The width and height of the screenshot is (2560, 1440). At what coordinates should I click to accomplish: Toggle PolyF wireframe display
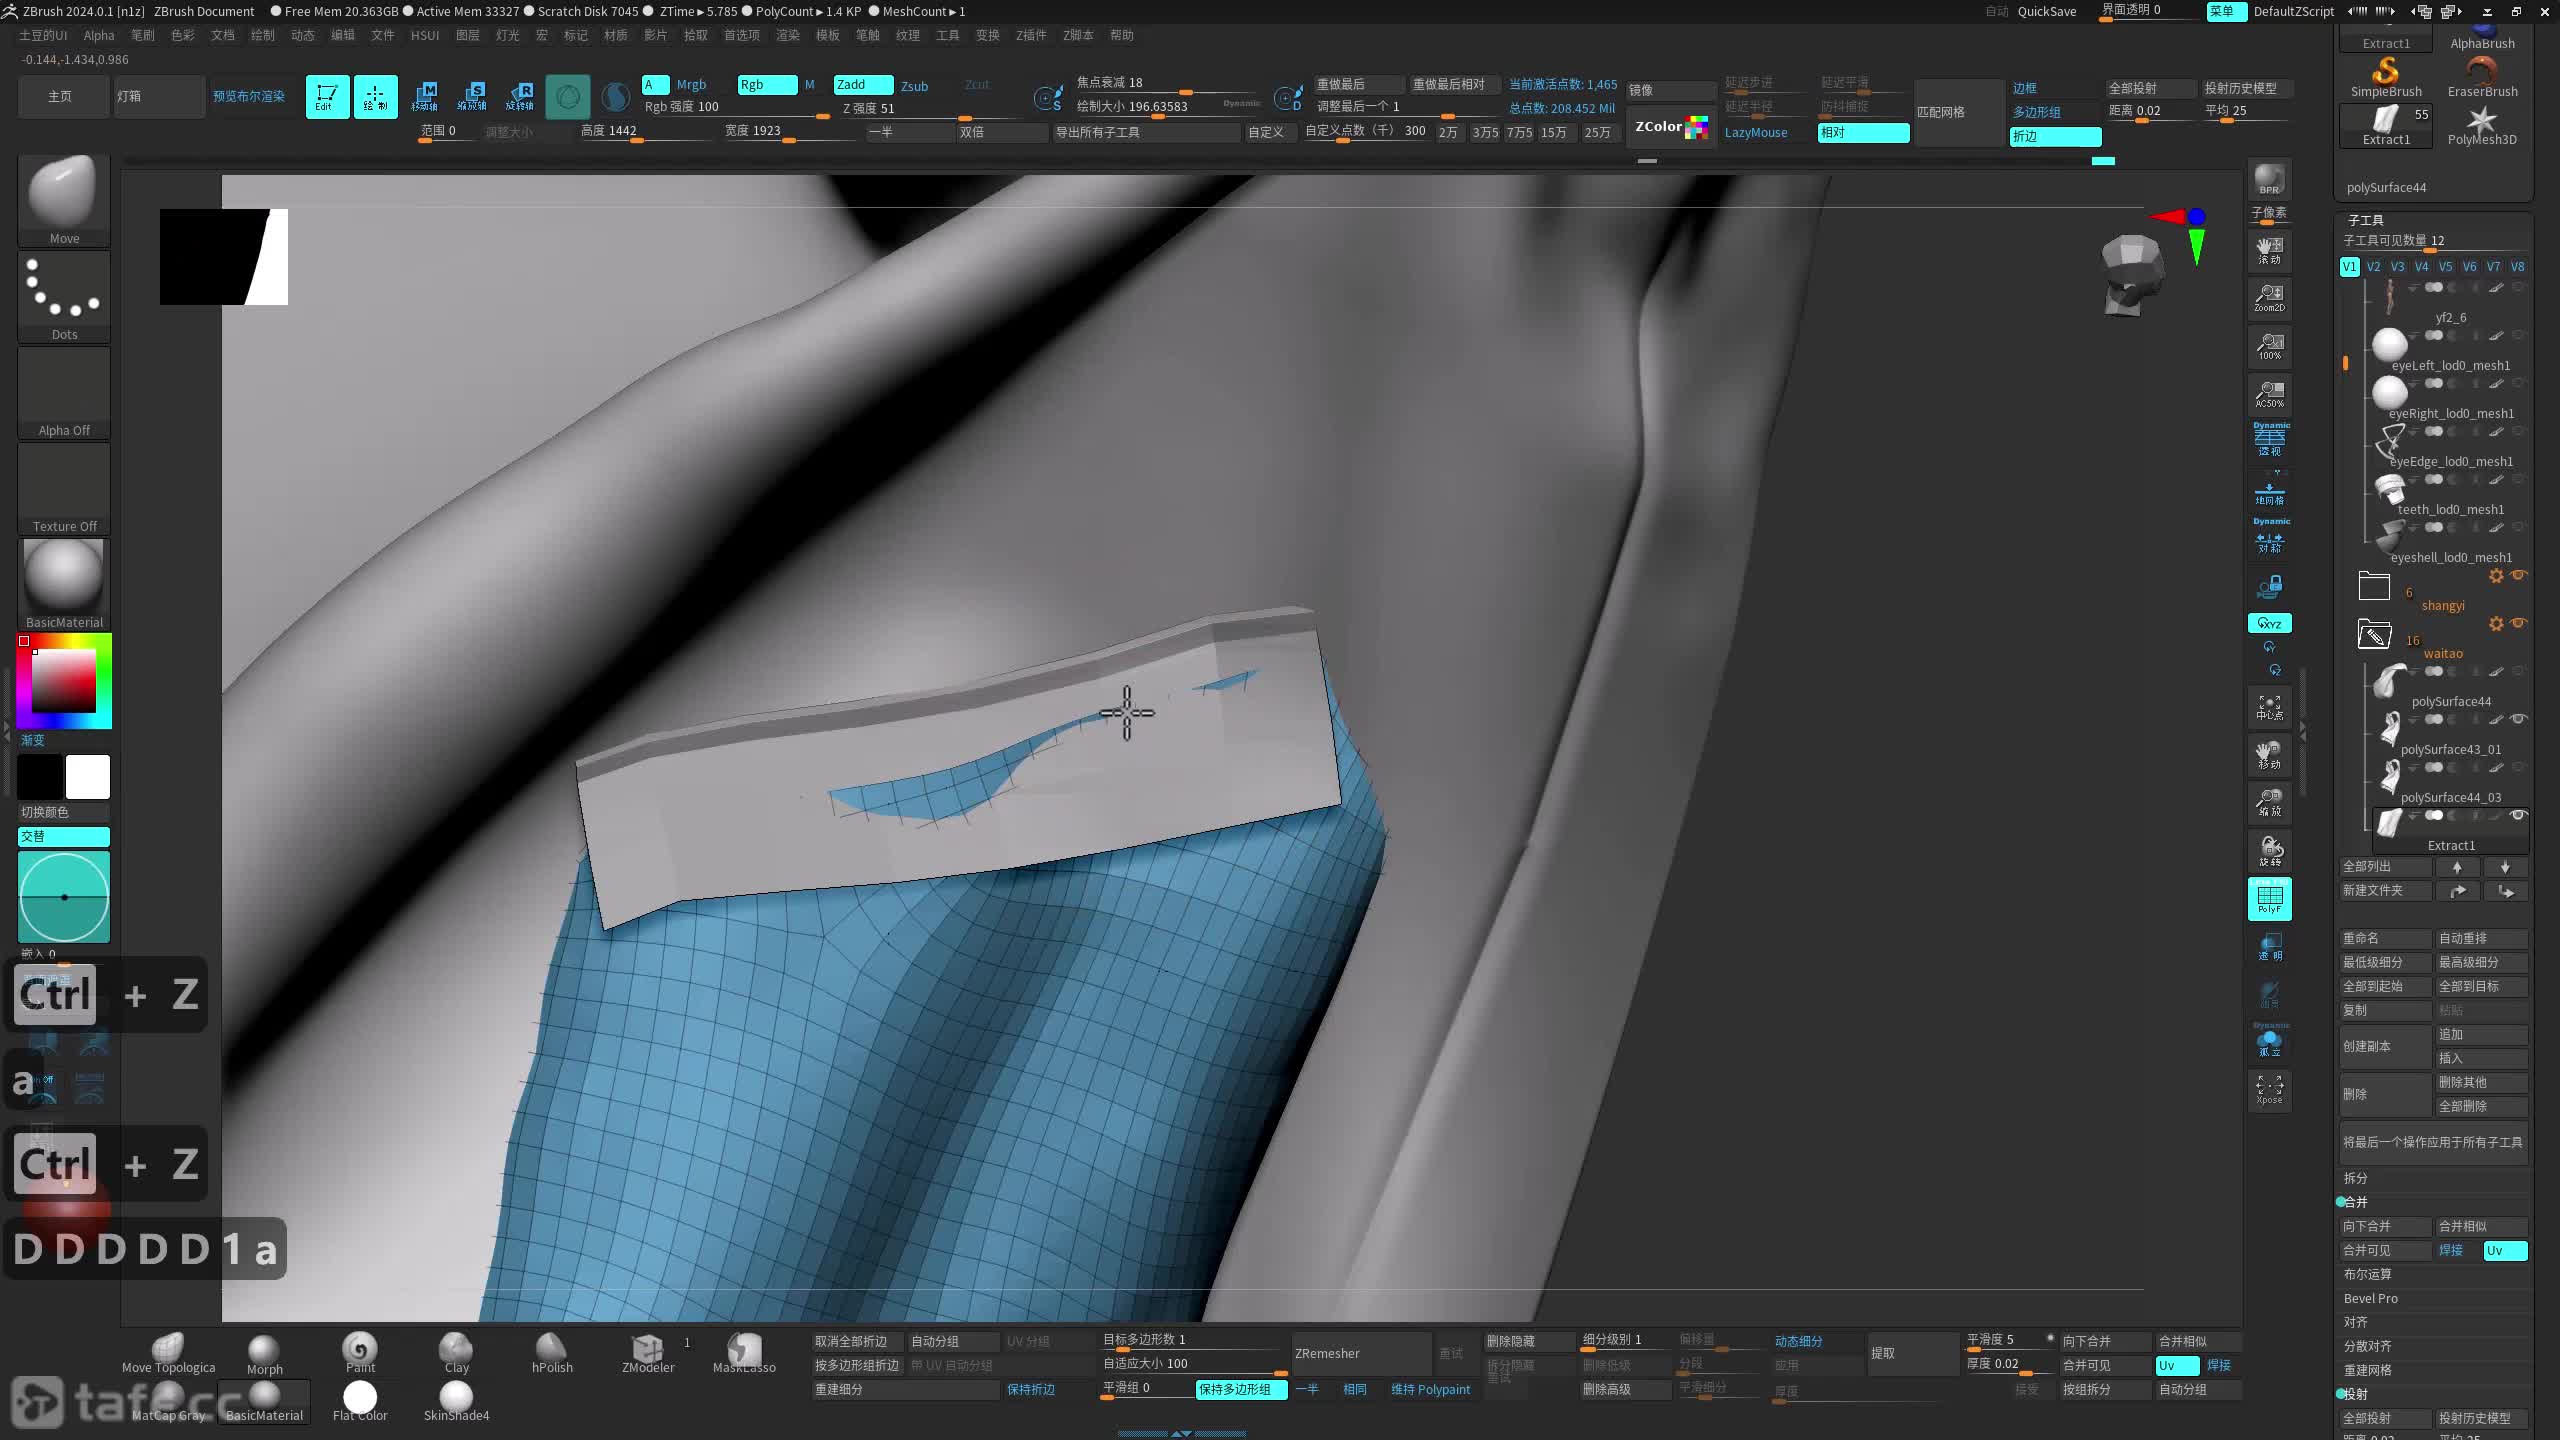[2269, 898]
